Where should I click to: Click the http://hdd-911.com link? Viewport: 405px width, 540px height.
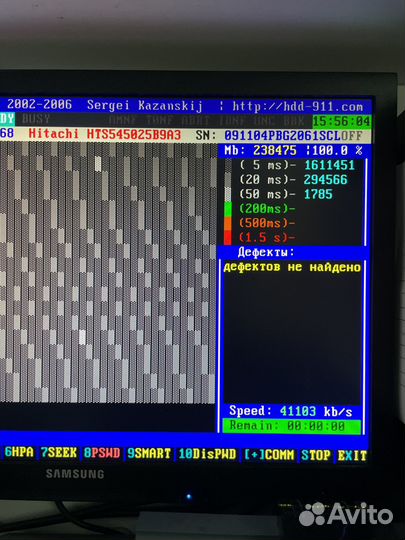click(x=298, y=107)
